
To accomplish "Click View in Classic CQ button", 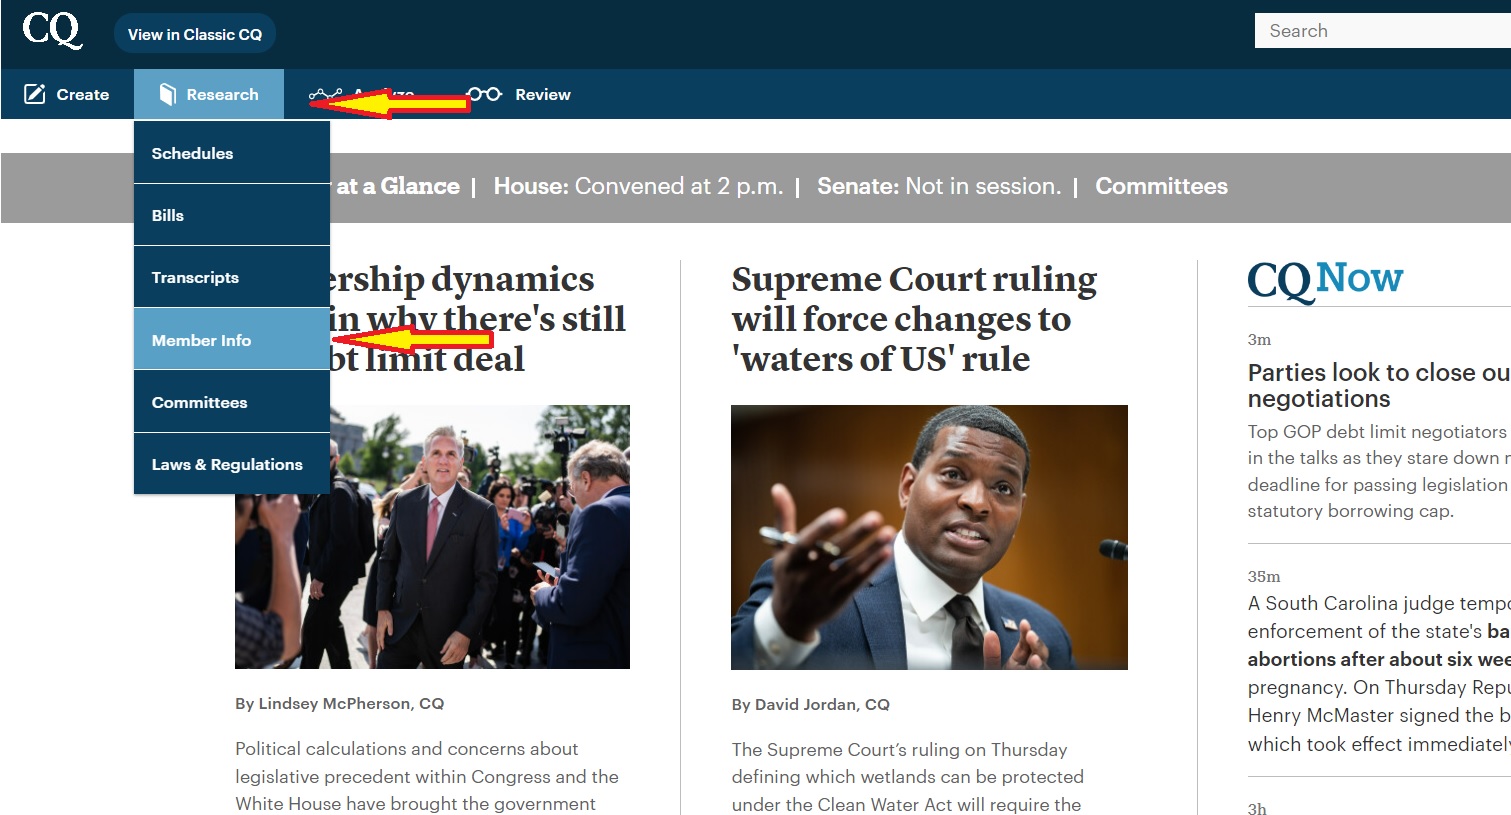I will click(195, 34).
